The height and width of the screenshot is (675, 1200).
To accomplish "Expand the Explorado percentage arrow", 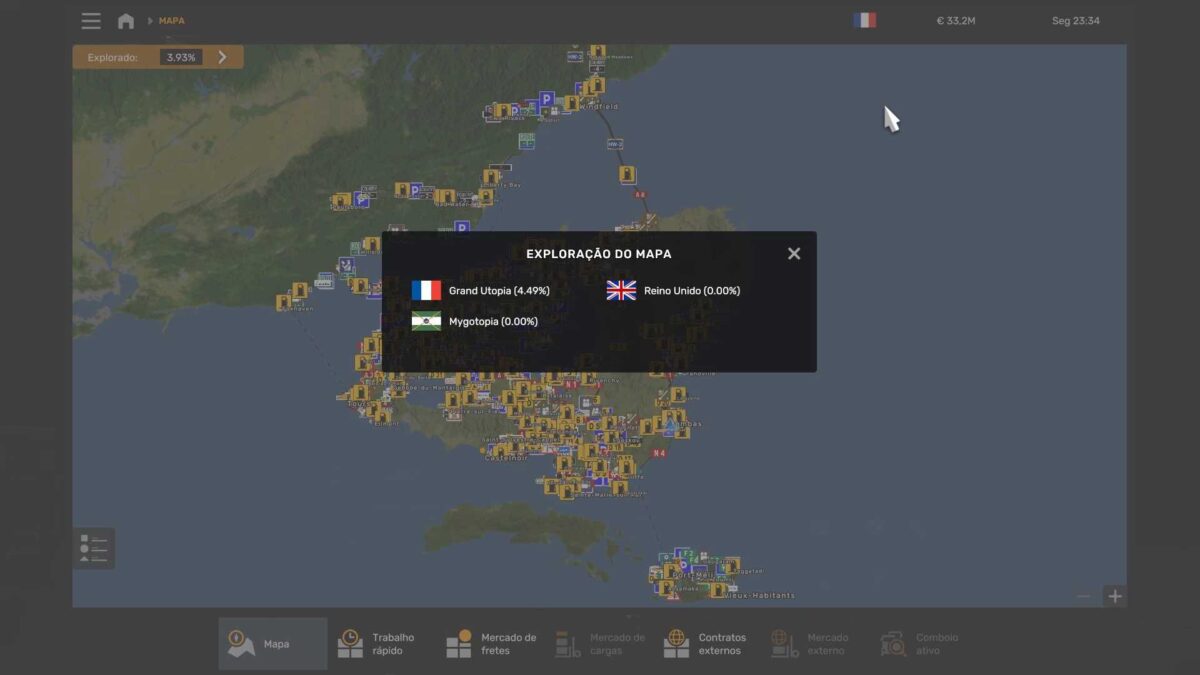I will (222, 57).
